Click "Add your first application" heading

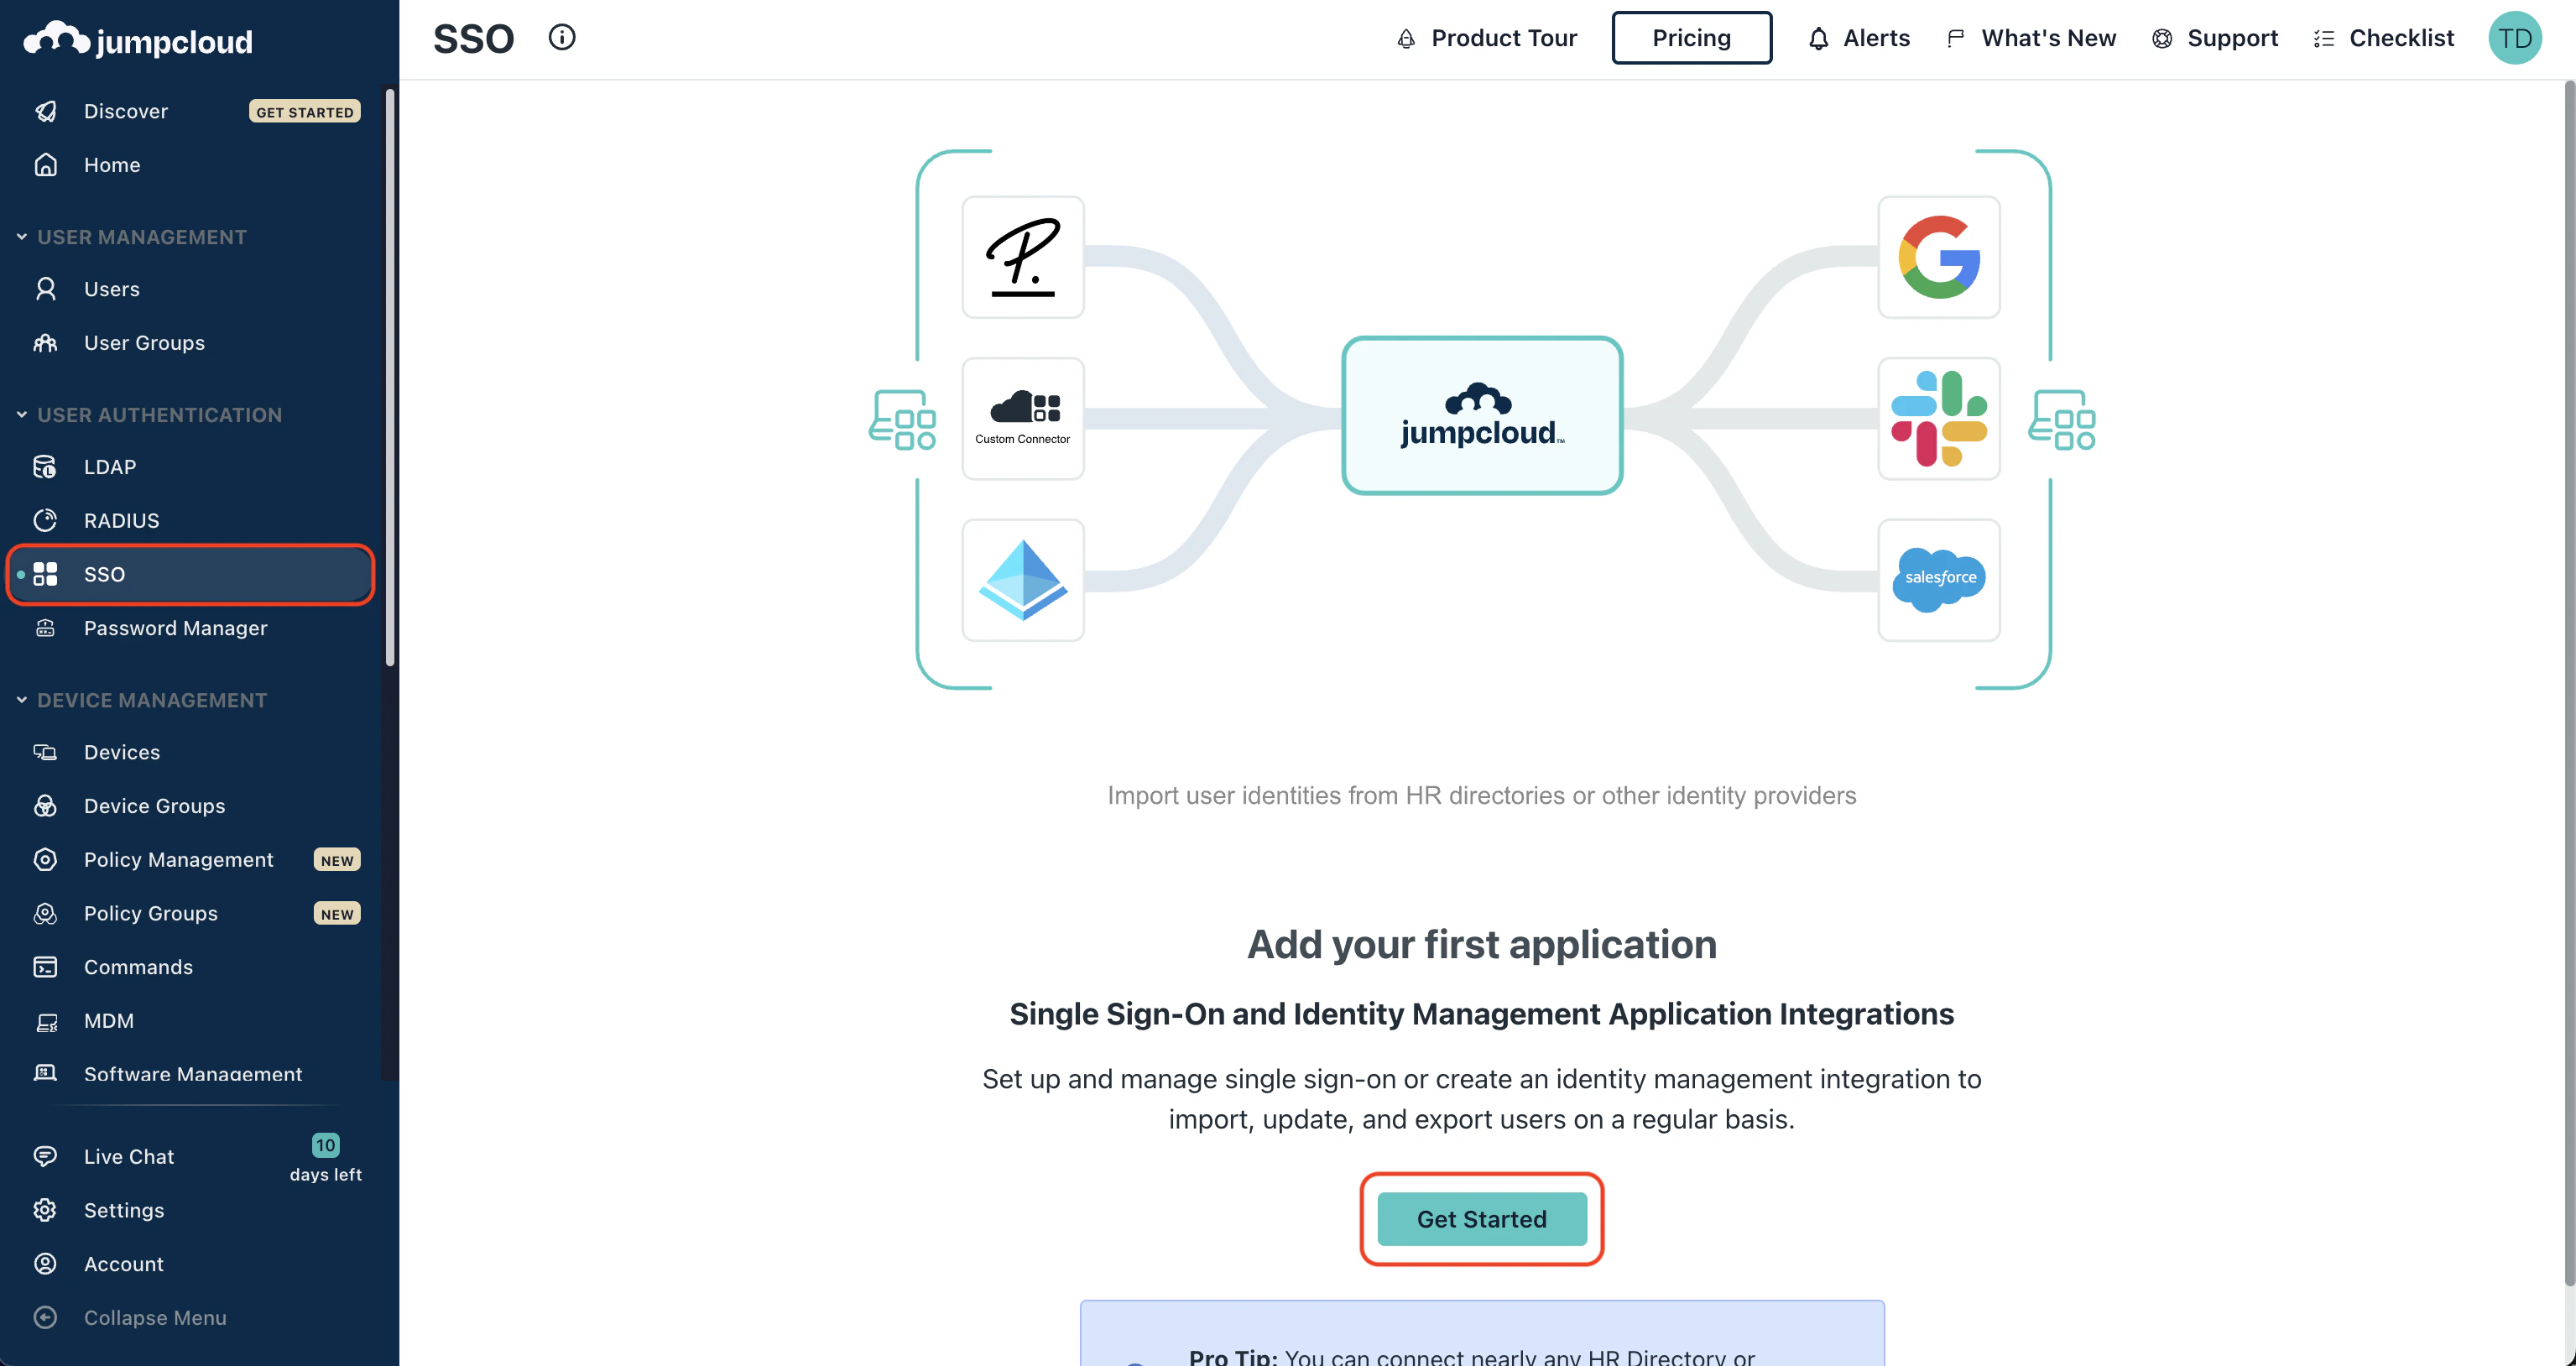point(1482,944)
